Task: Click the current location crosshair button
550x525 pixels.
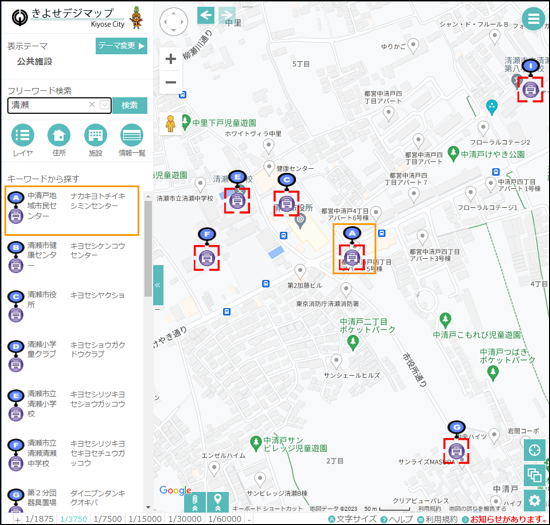Action: [534, 450]
